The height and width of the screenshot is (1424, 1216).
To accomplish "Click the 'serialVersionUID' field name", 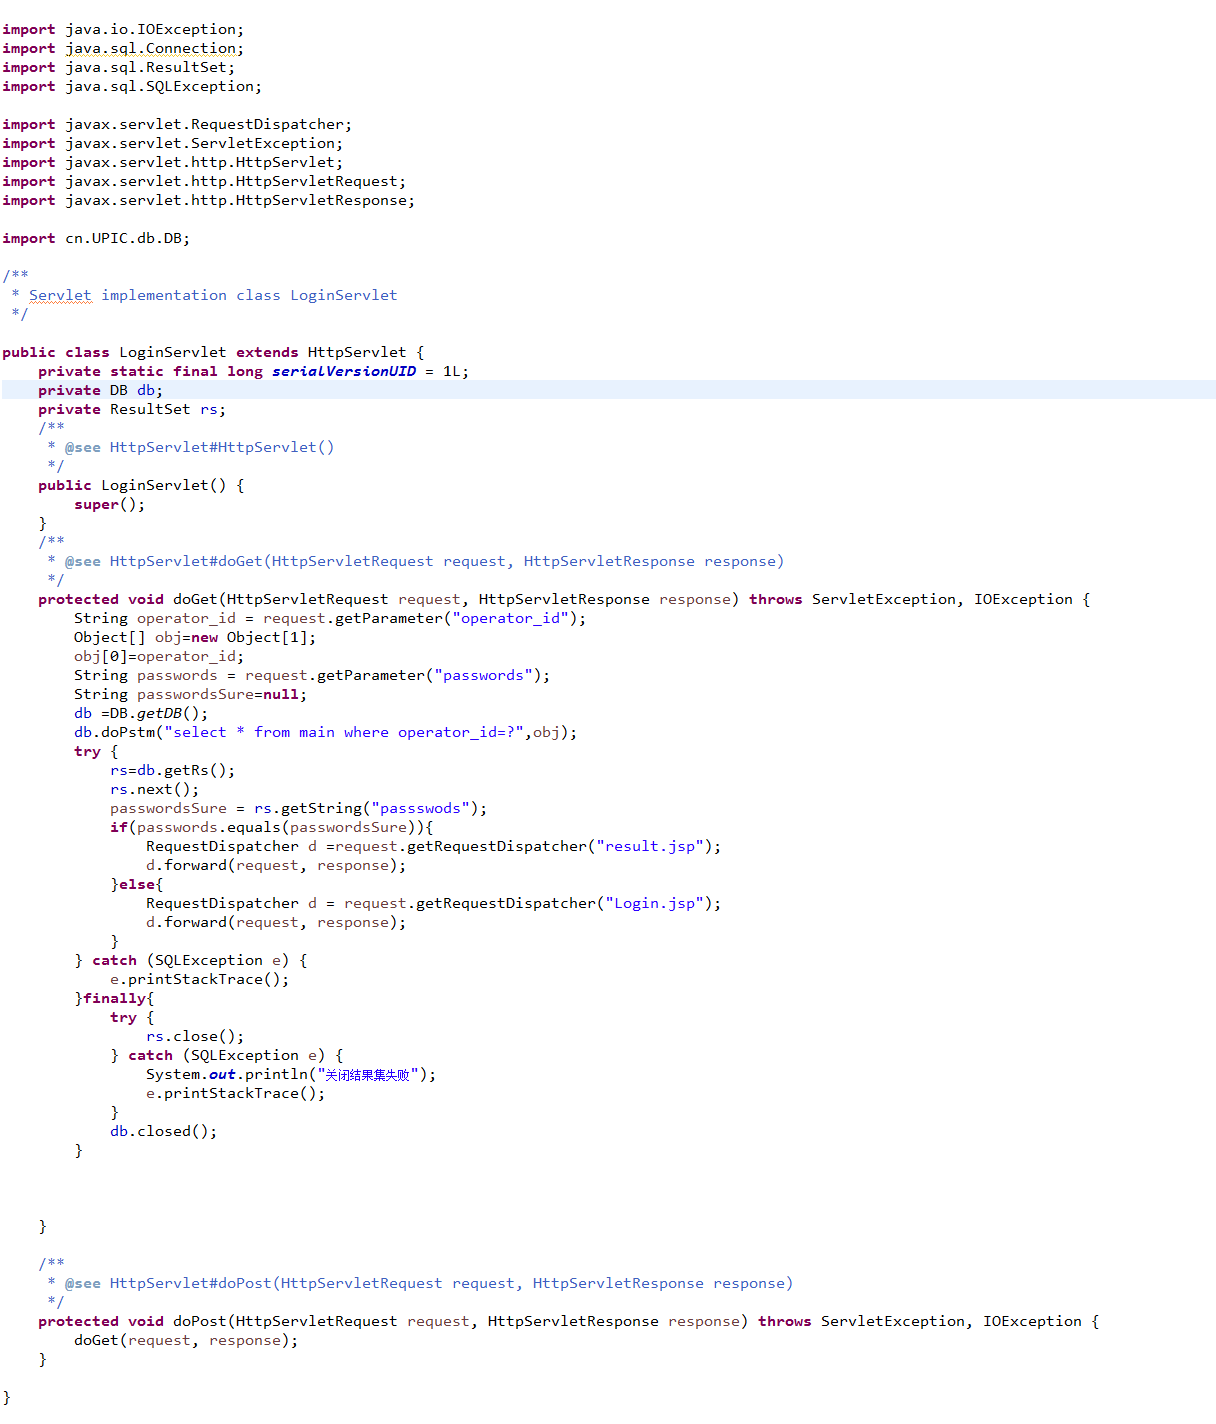I will (344, 371).
